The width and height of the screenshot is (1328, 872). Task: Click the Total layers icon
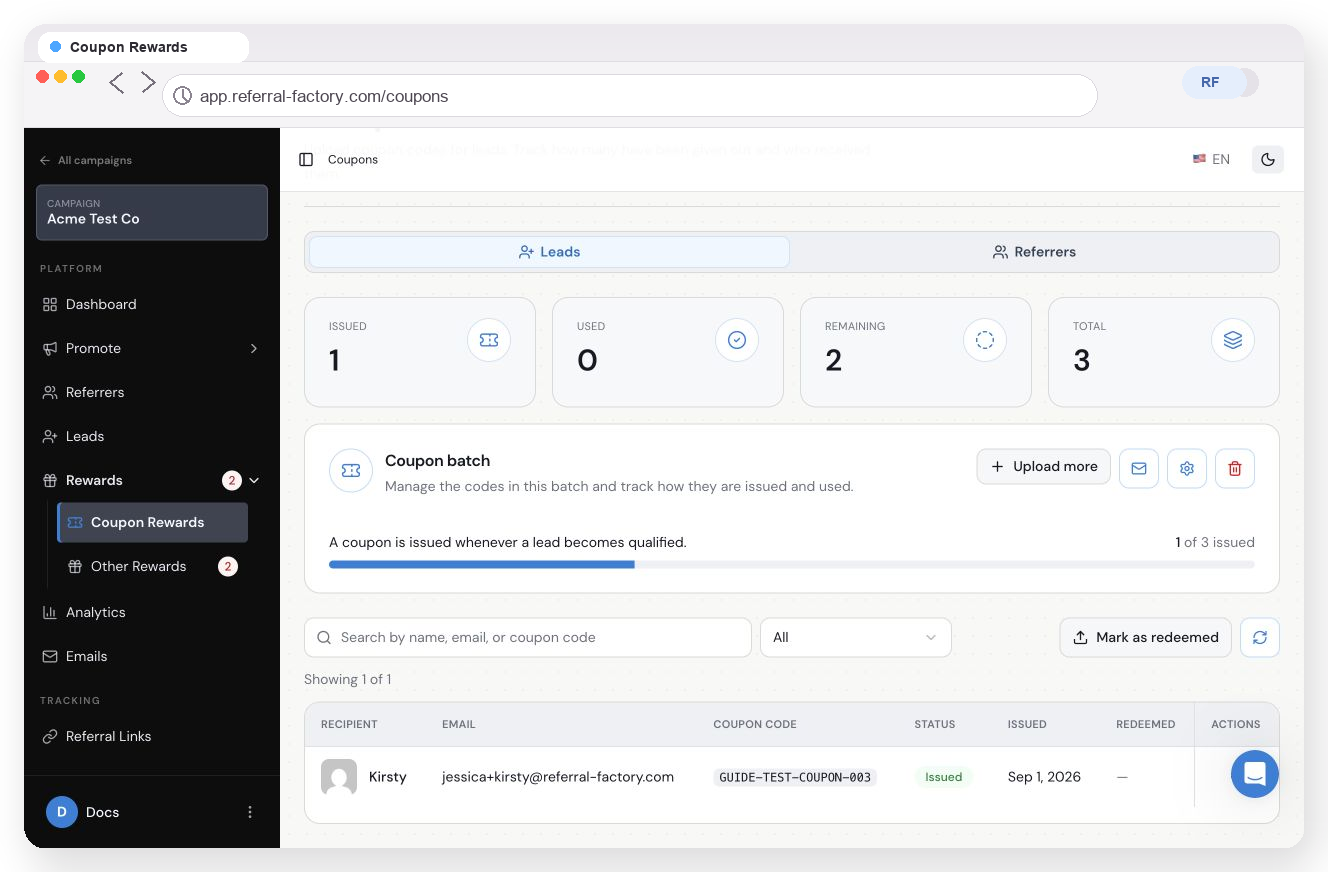pos(1233,341)
